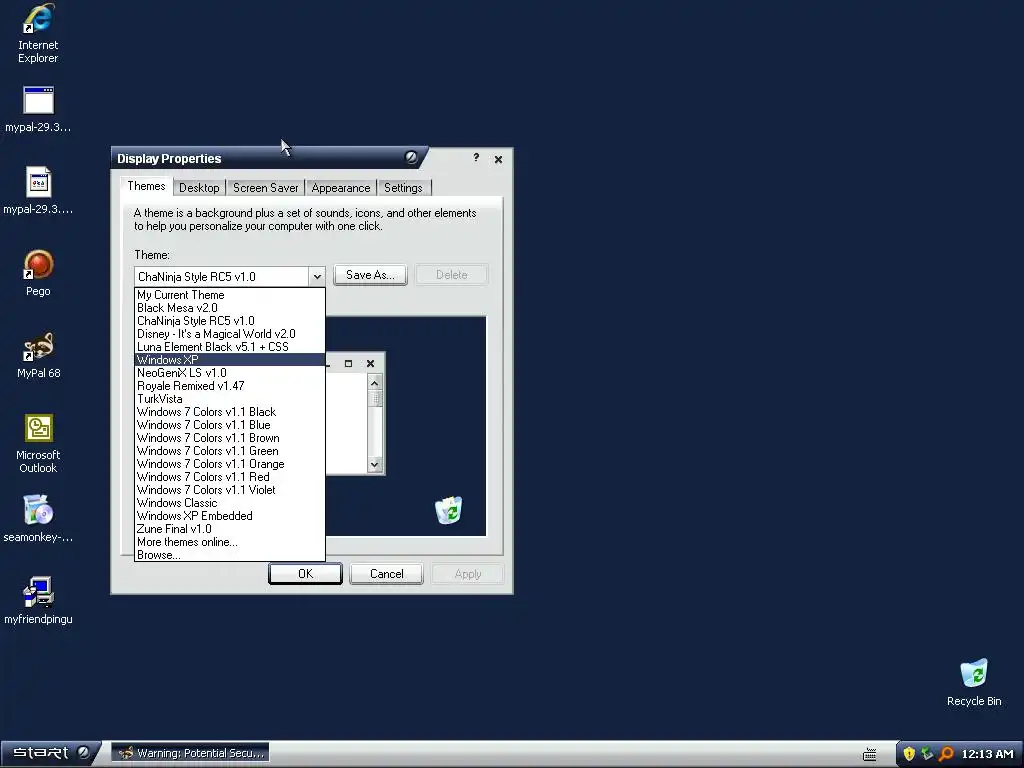
Task: Switch to Warning: Potential Security taskbar window
Action: point(191,753)
